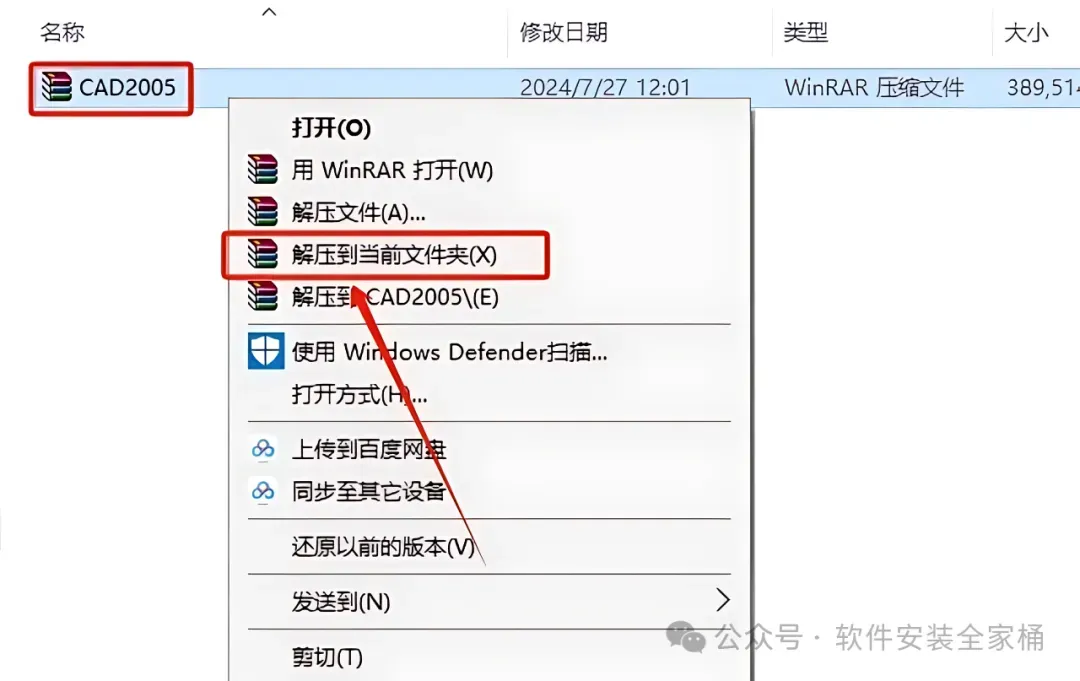Sort by the 类型 column header
This screenshot has width=1080, height=681.
pos(805,32)
